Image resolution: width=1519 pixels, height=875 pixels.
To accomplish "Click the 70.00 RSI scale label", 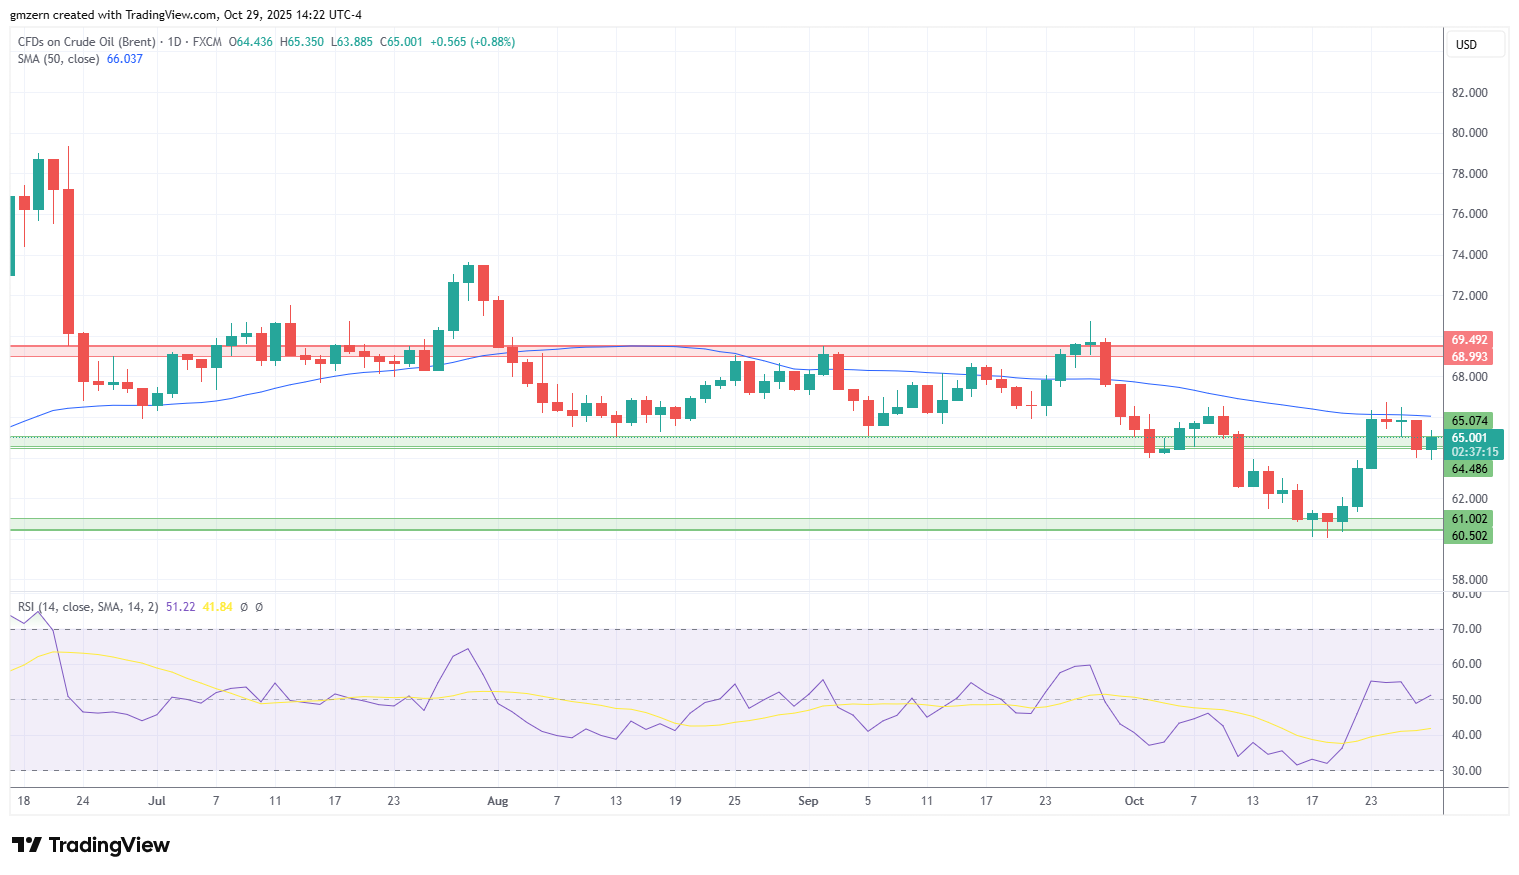I will click(x=1466, y=629).
